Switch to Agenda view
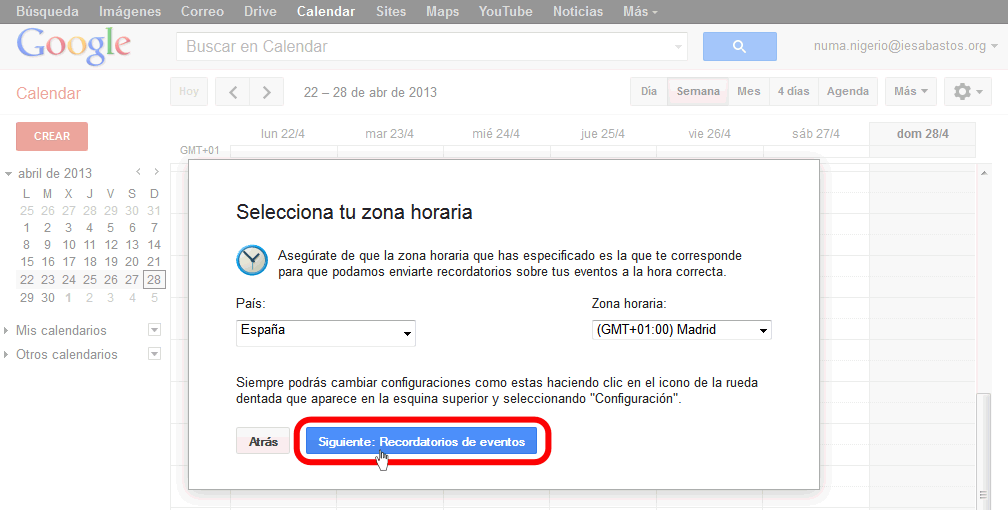 pyautogui.click(x=848, y=91)
